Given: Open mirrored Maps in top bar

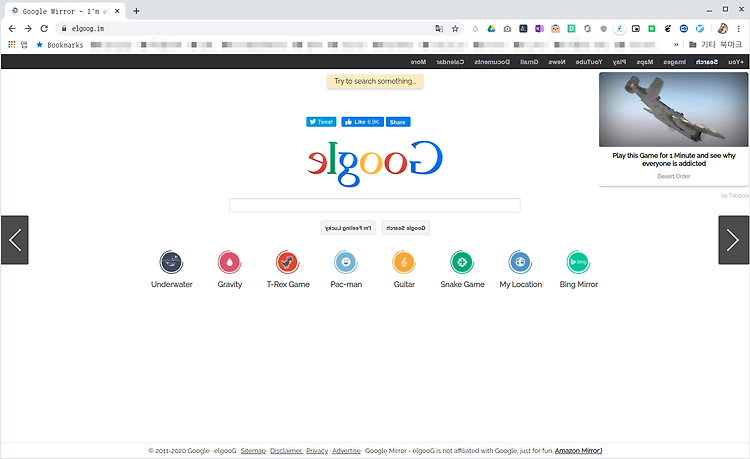Looking at the screenshot, I should click(645, 62).
